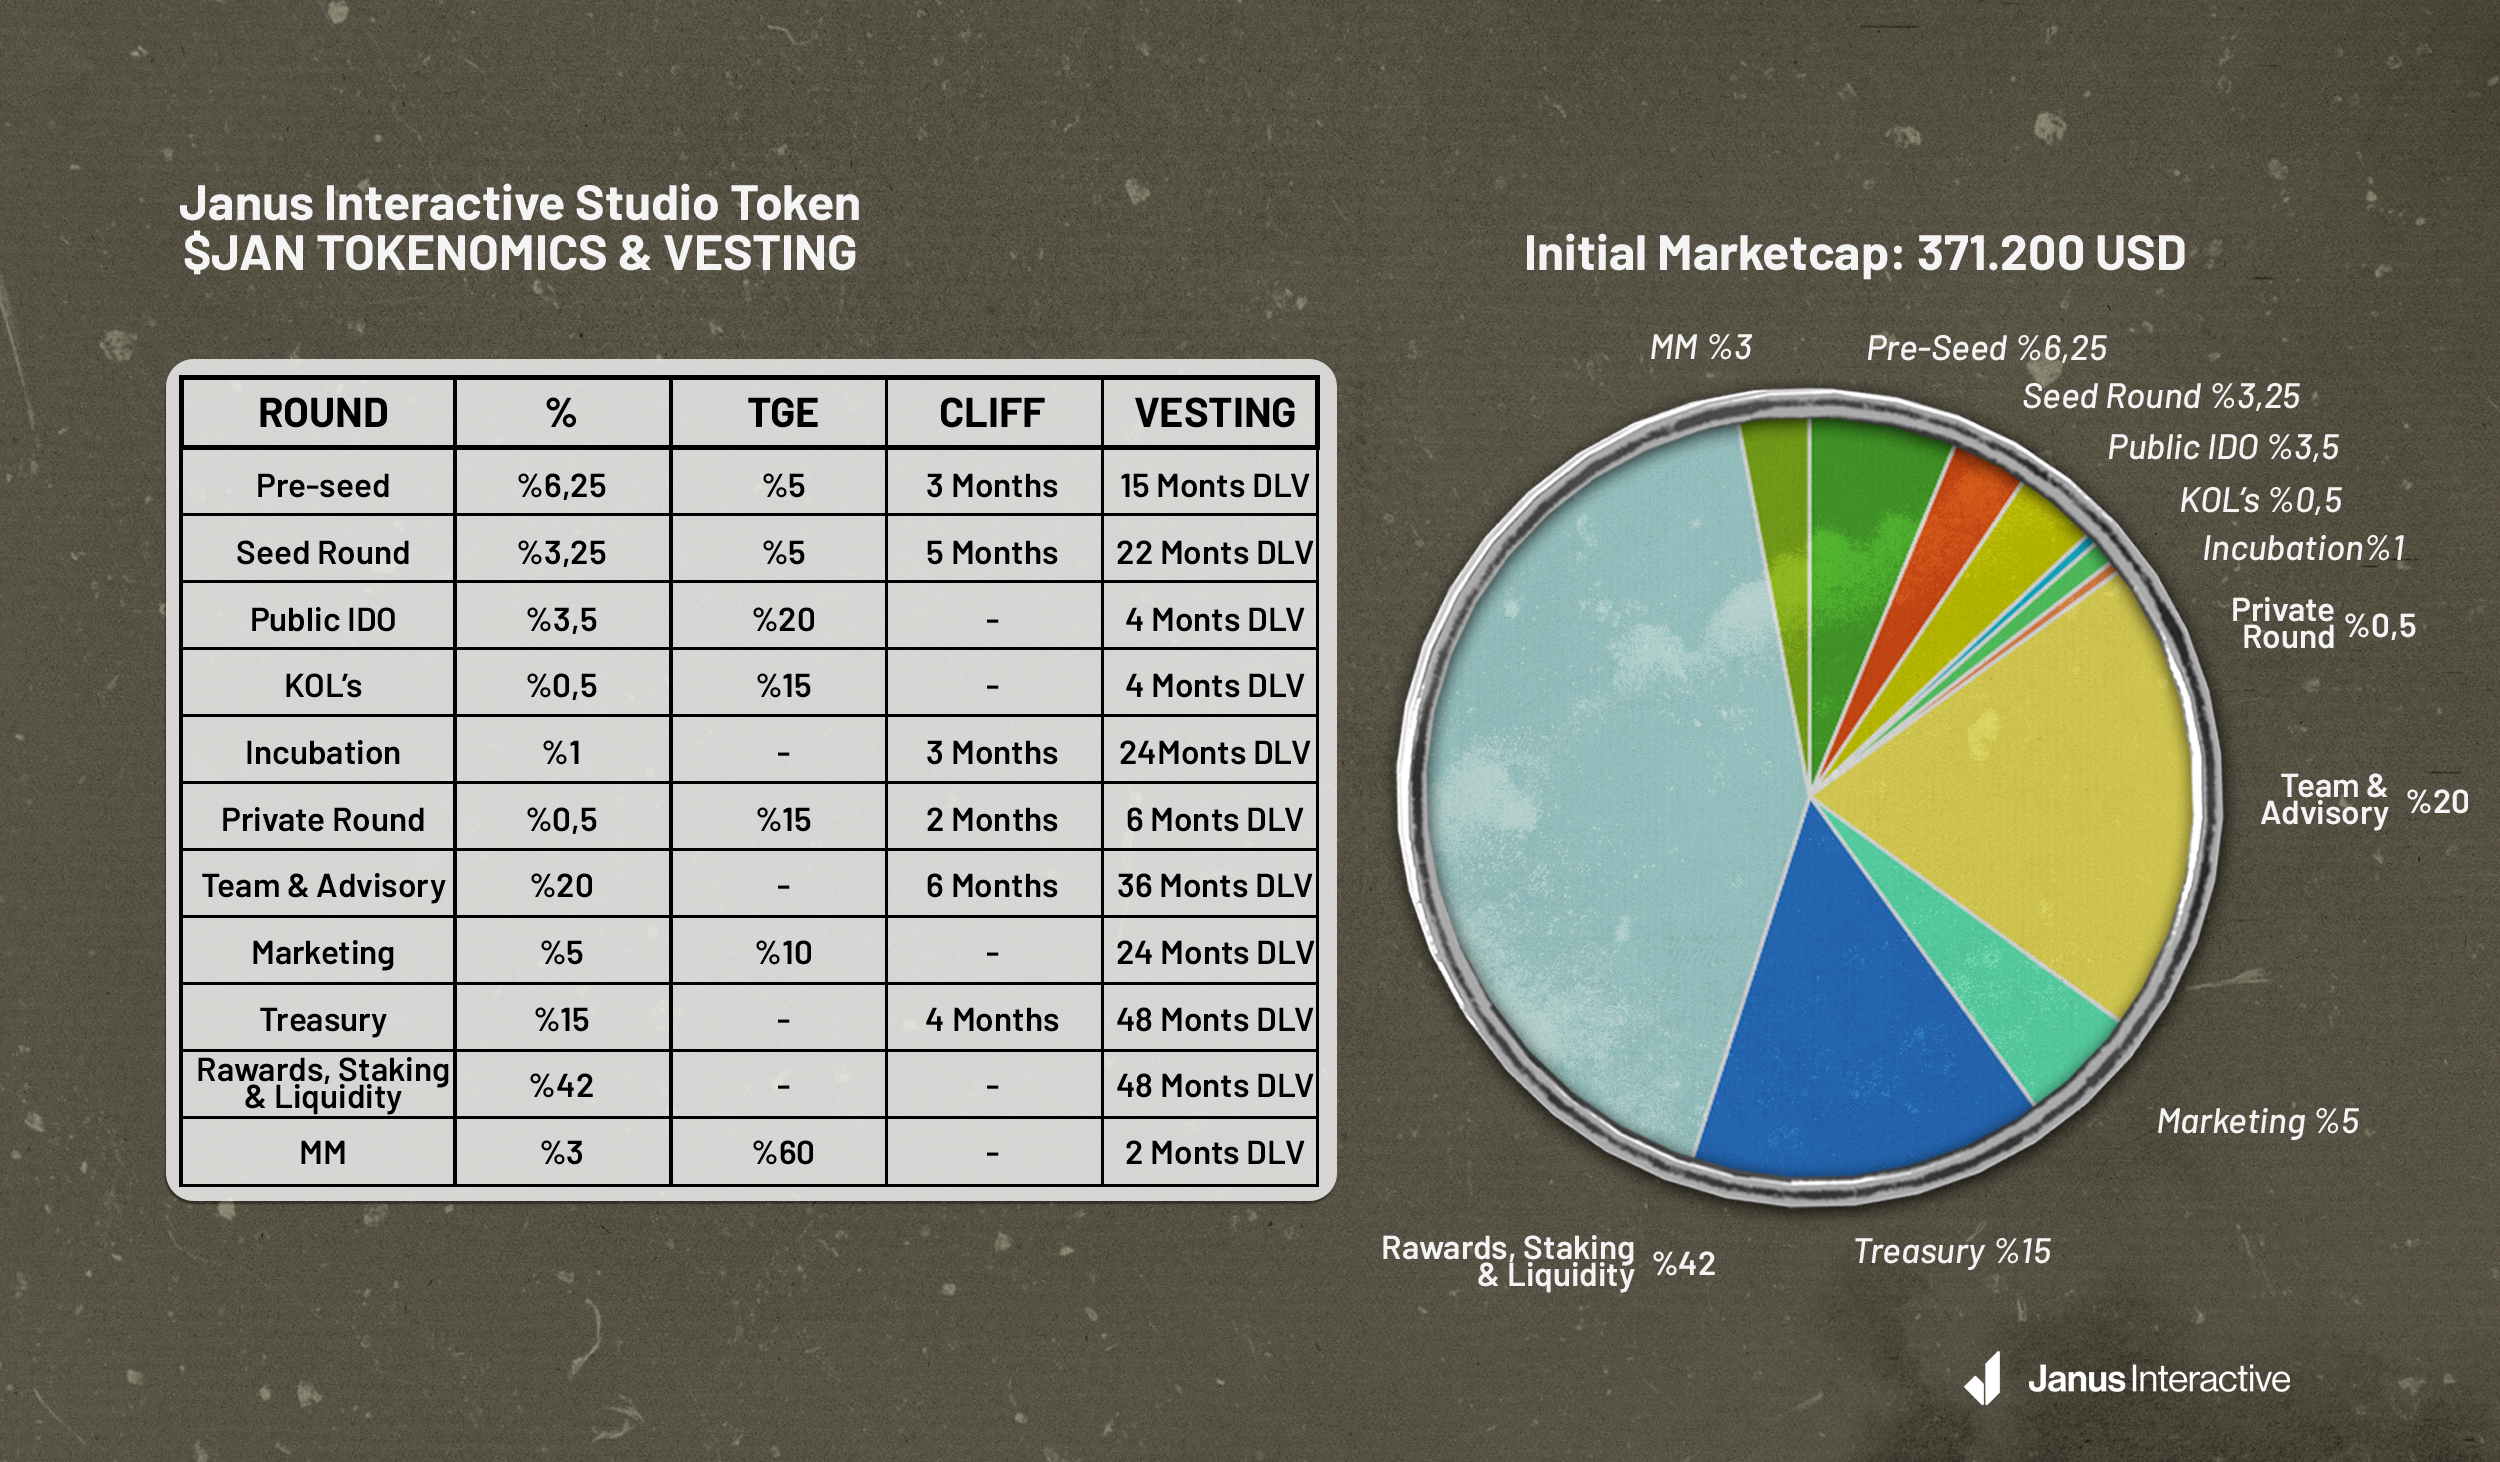Click the 'Private Round' row name cell

[318, 817]
